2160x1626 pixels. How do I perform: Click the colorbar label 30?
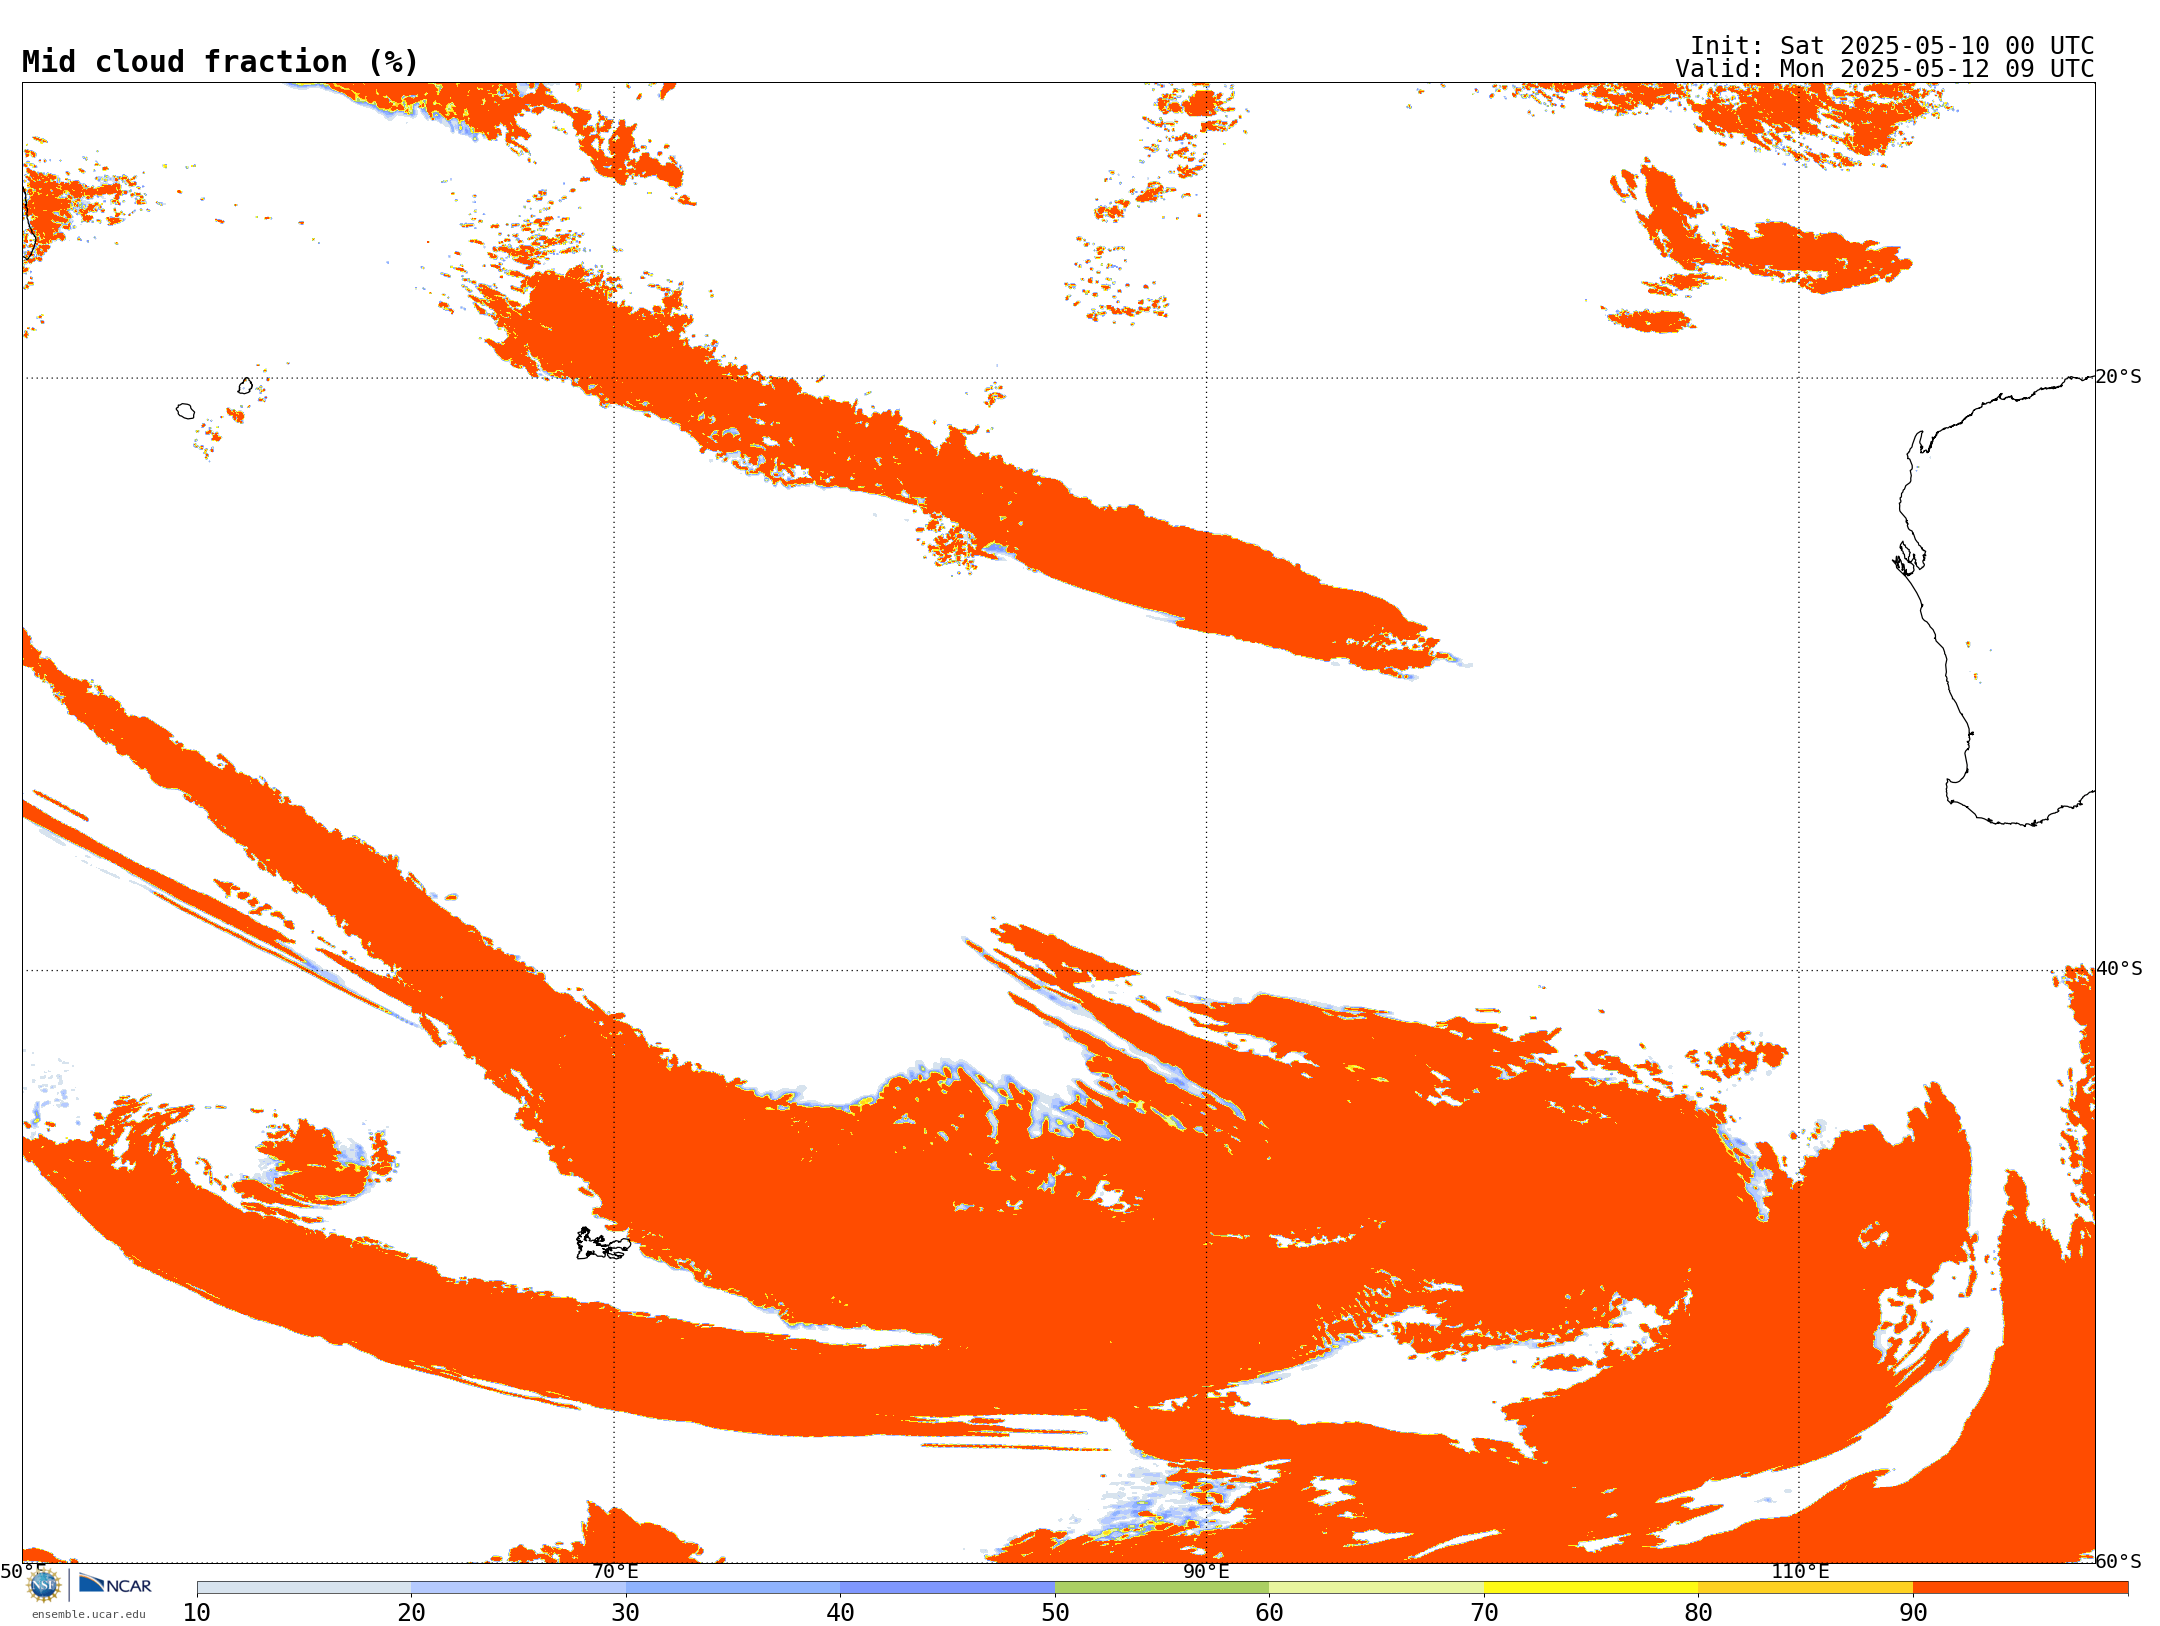click(x=626, y=1613)
